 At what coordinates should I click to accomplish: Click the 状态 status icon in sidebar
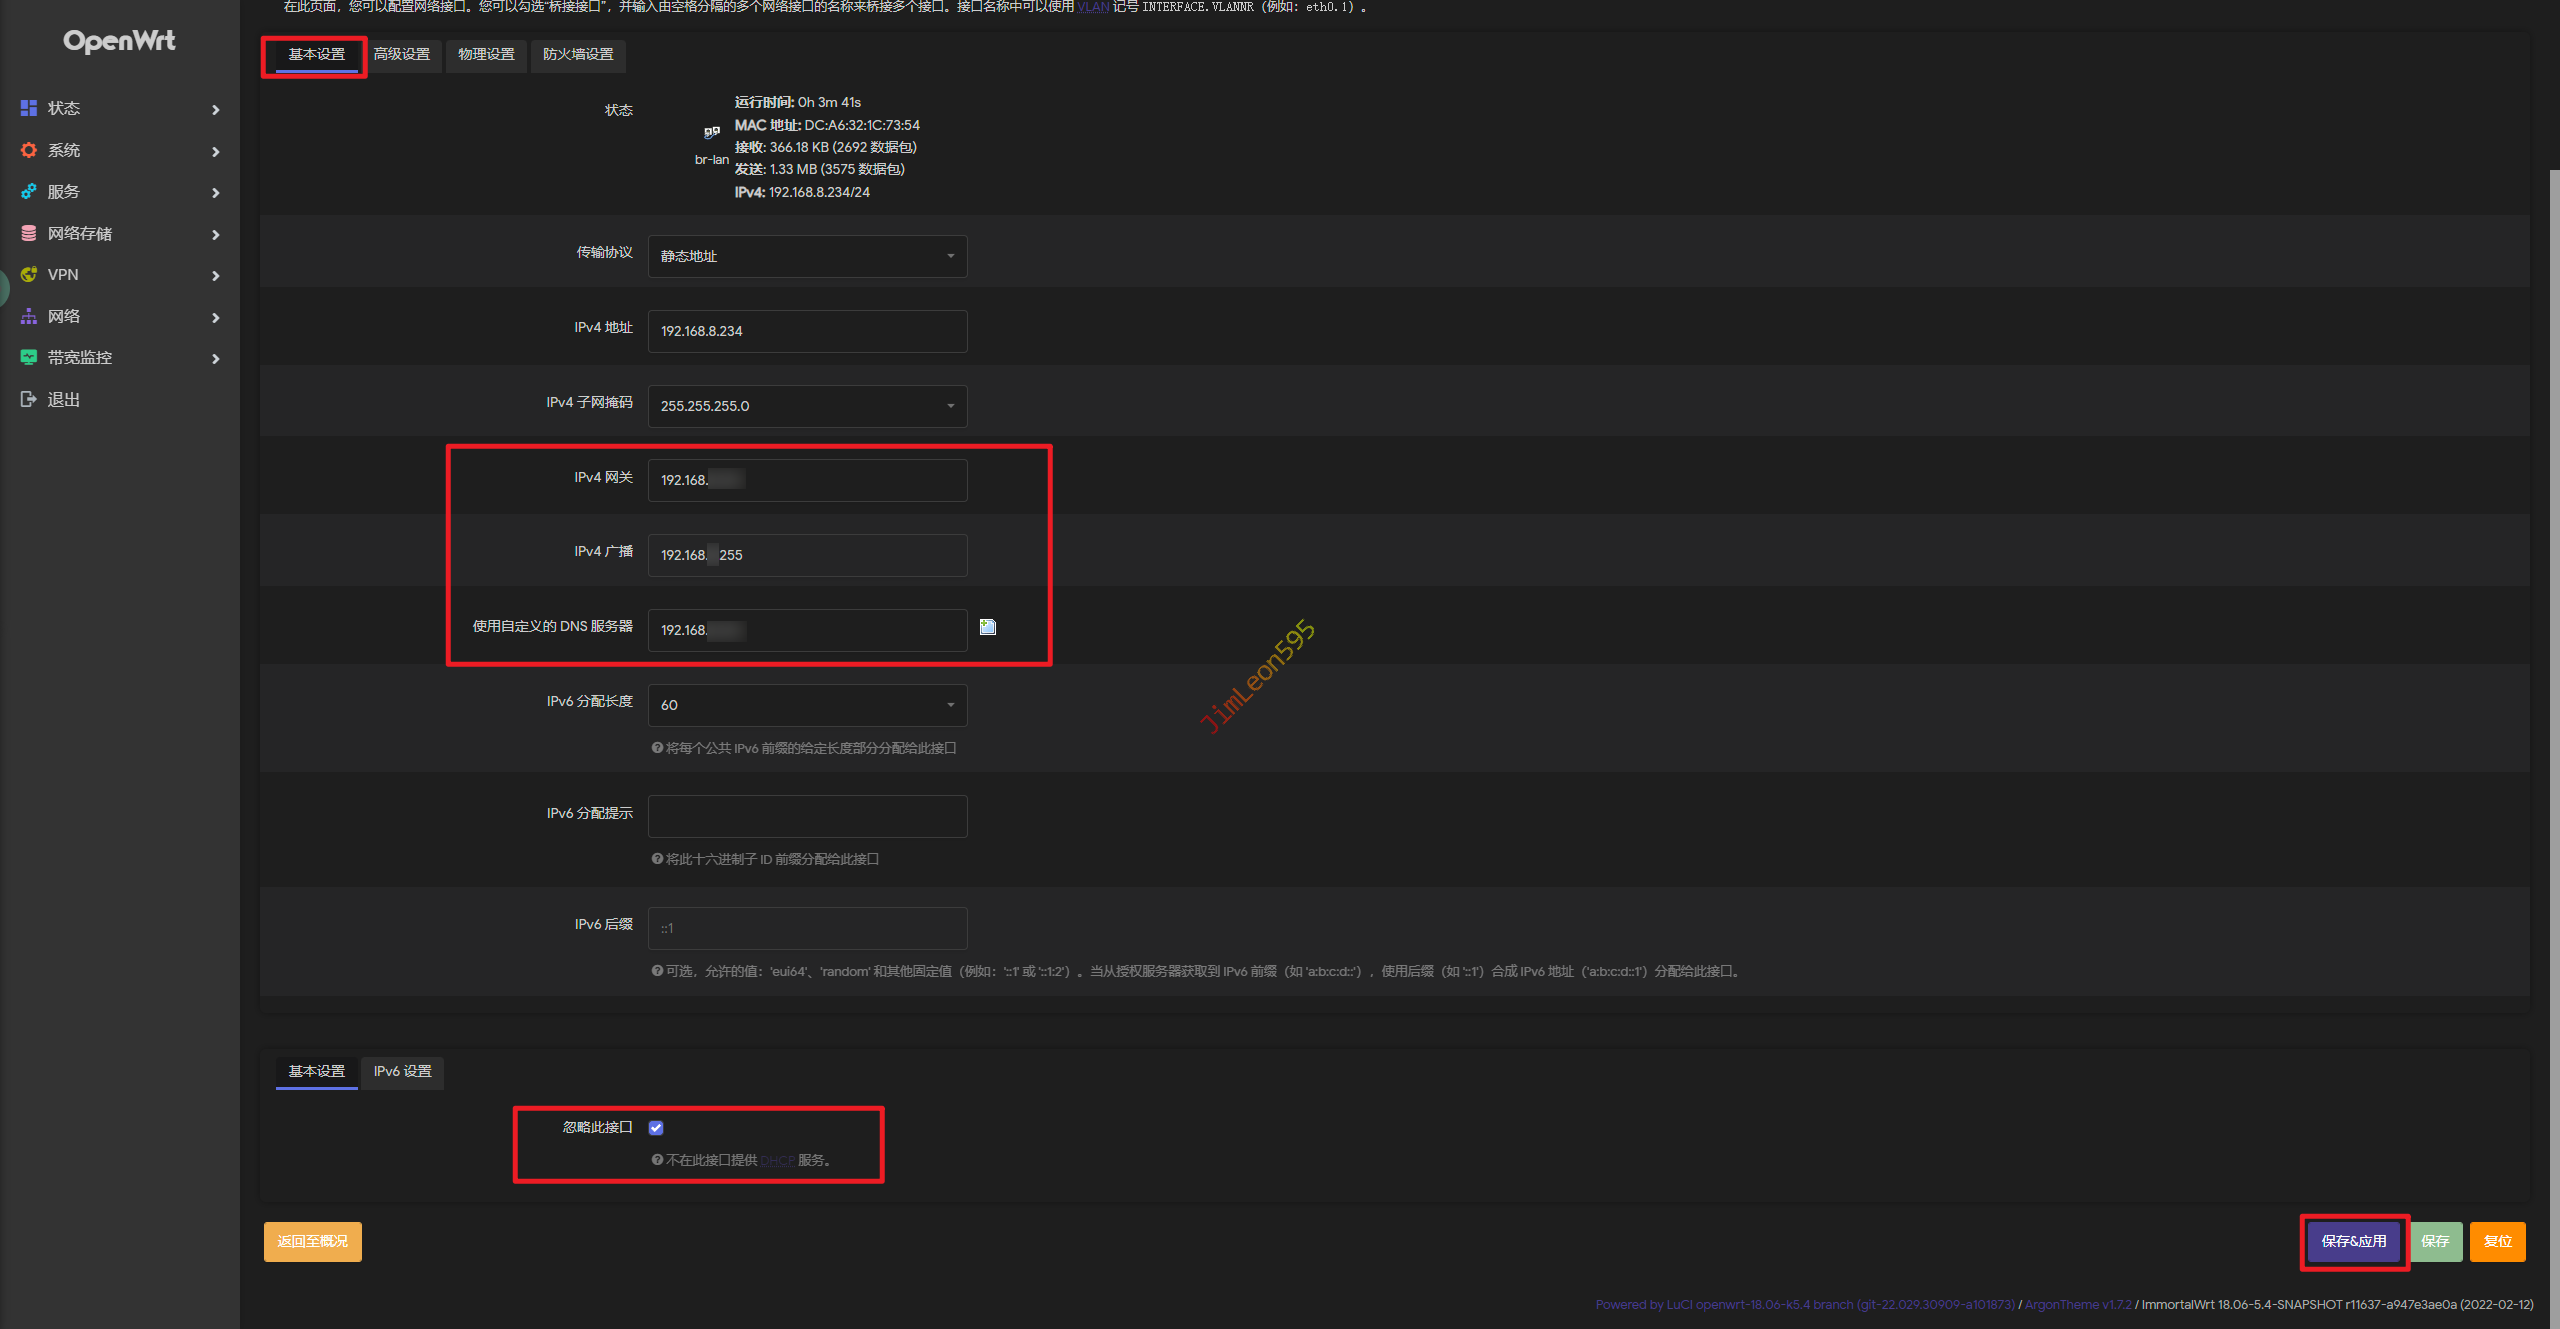pyautogui.click(x=29, y=108)
